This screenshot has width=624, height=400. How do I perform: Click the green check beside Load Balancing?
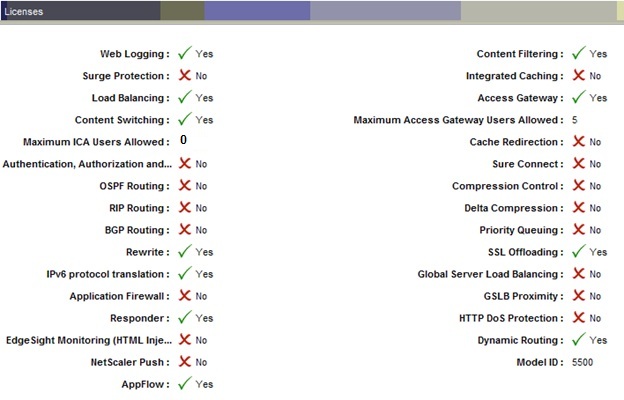click(184, 97)
